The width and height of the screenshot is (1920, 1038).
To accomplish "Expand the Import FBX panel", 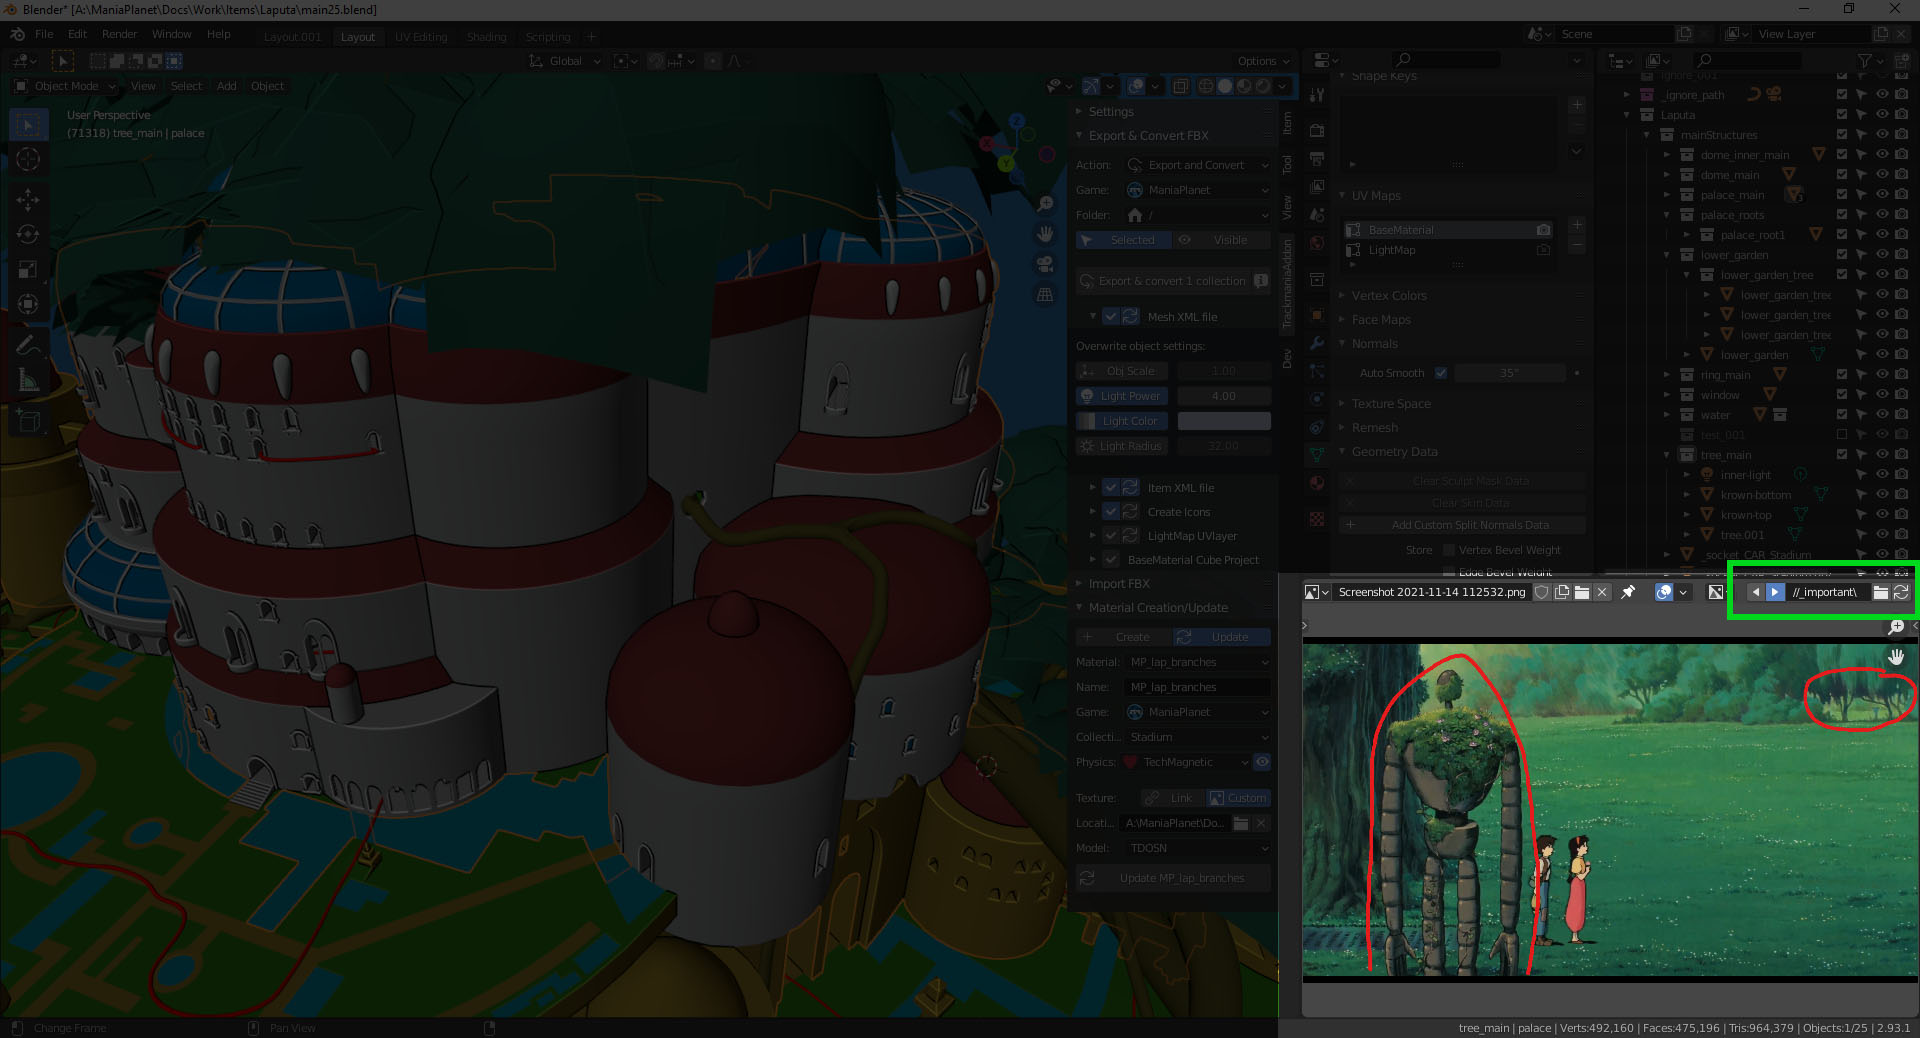I will (1119, 584).
